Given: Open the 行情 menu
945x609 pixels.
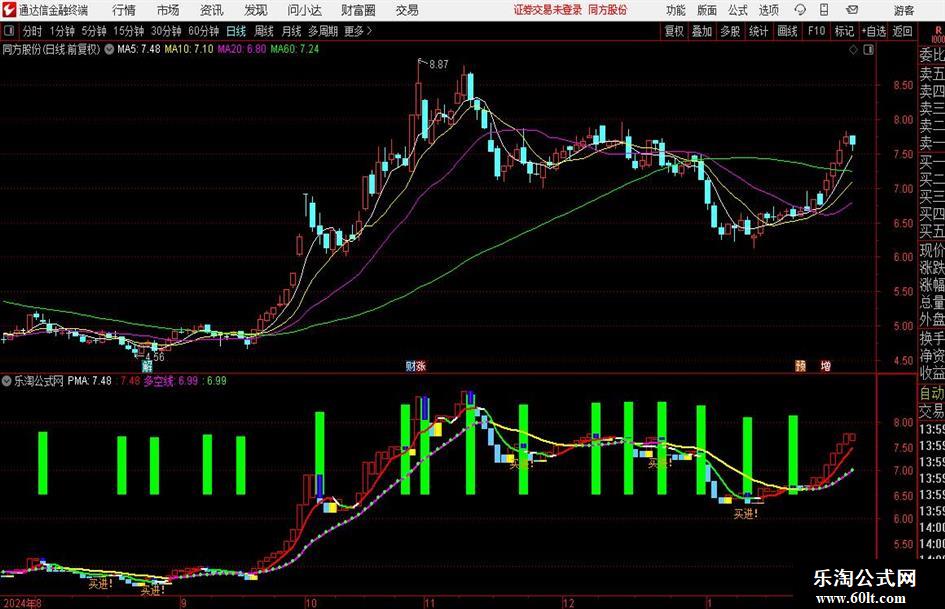Looking at the screenshot, I should click(124, 10).
